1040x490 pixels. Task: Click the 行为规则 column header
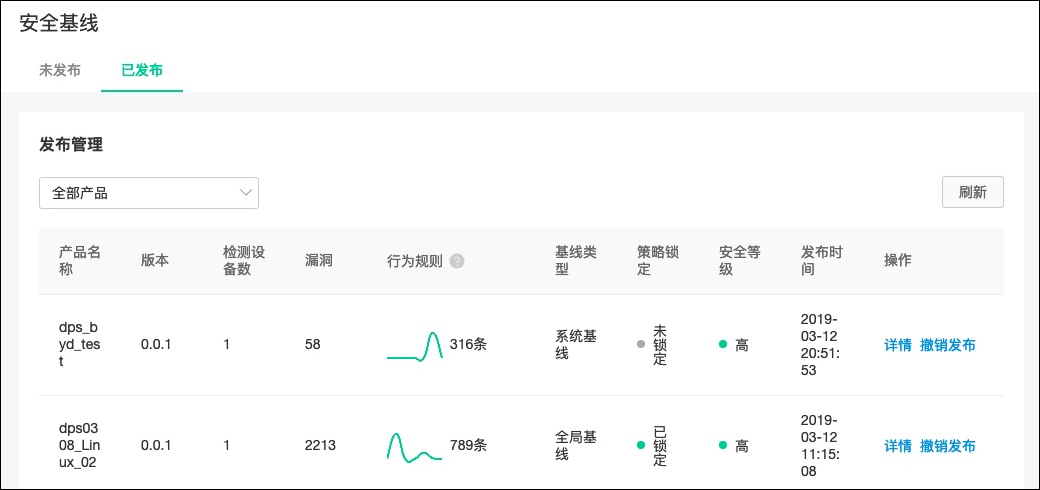tap(415, 261)
